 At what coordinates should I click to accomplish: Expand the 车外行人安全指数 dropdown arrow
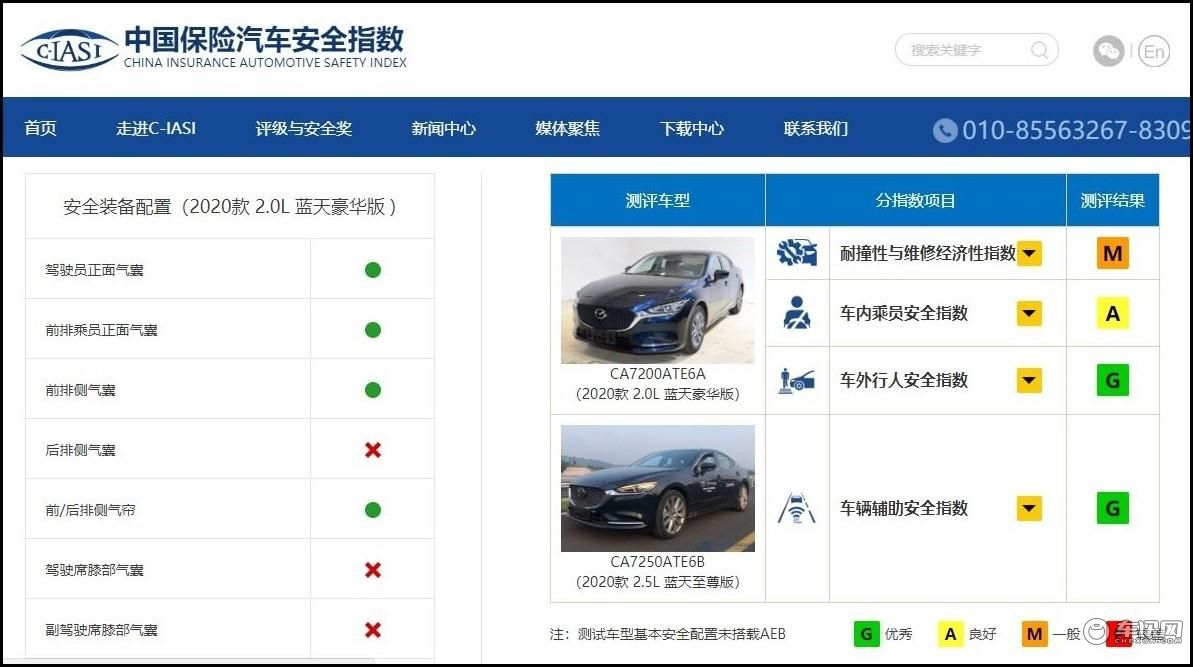[x=1029, y=380]
